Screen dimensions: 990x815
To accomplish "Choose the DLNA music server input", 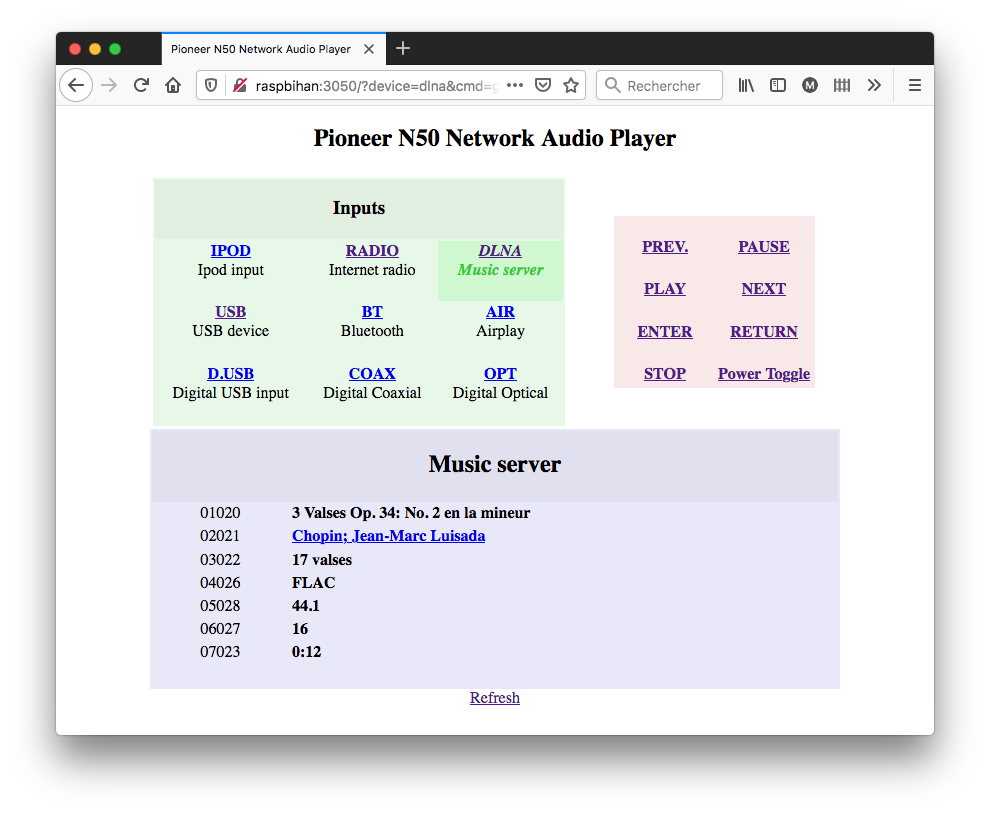I will (x=500, y=251).
